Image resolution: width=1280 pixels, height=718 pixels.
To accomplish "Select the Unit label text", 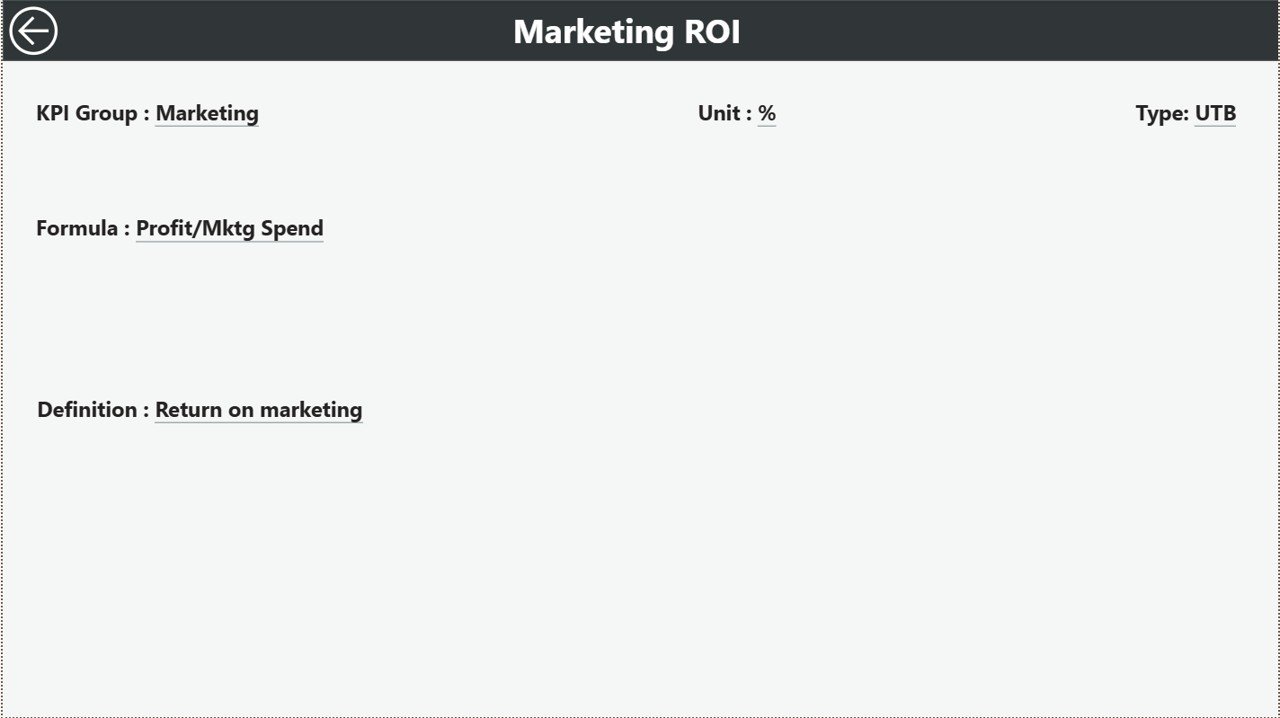I will click(723, 113).
